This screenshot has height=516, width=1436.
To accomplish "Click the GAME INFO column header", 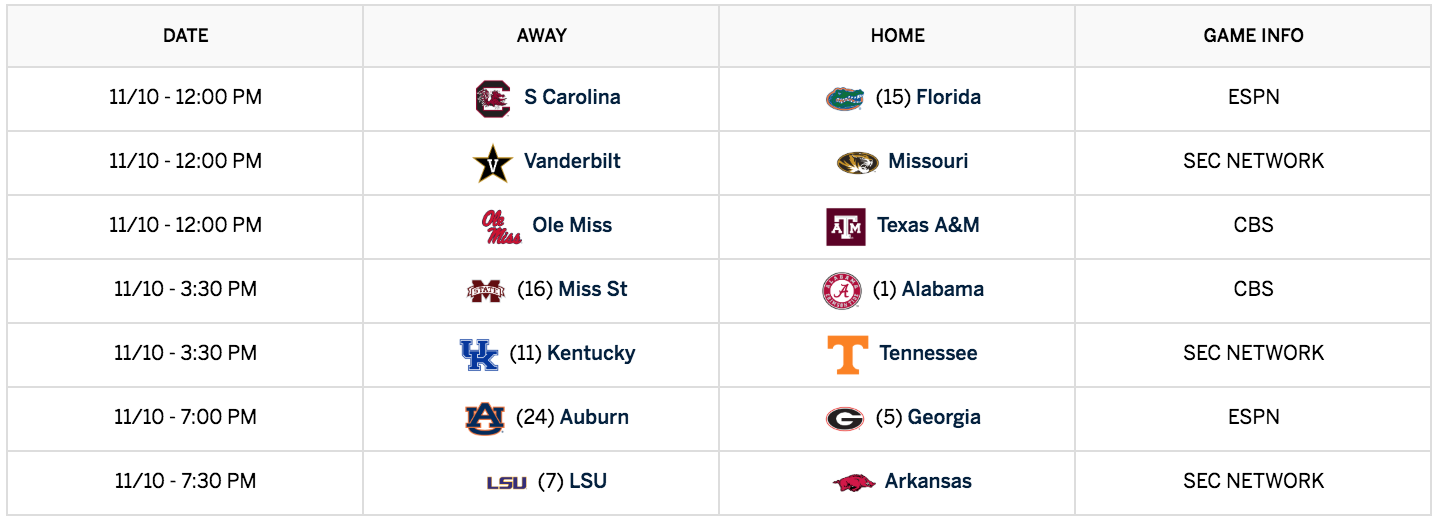I will (x=1253, y=36).
